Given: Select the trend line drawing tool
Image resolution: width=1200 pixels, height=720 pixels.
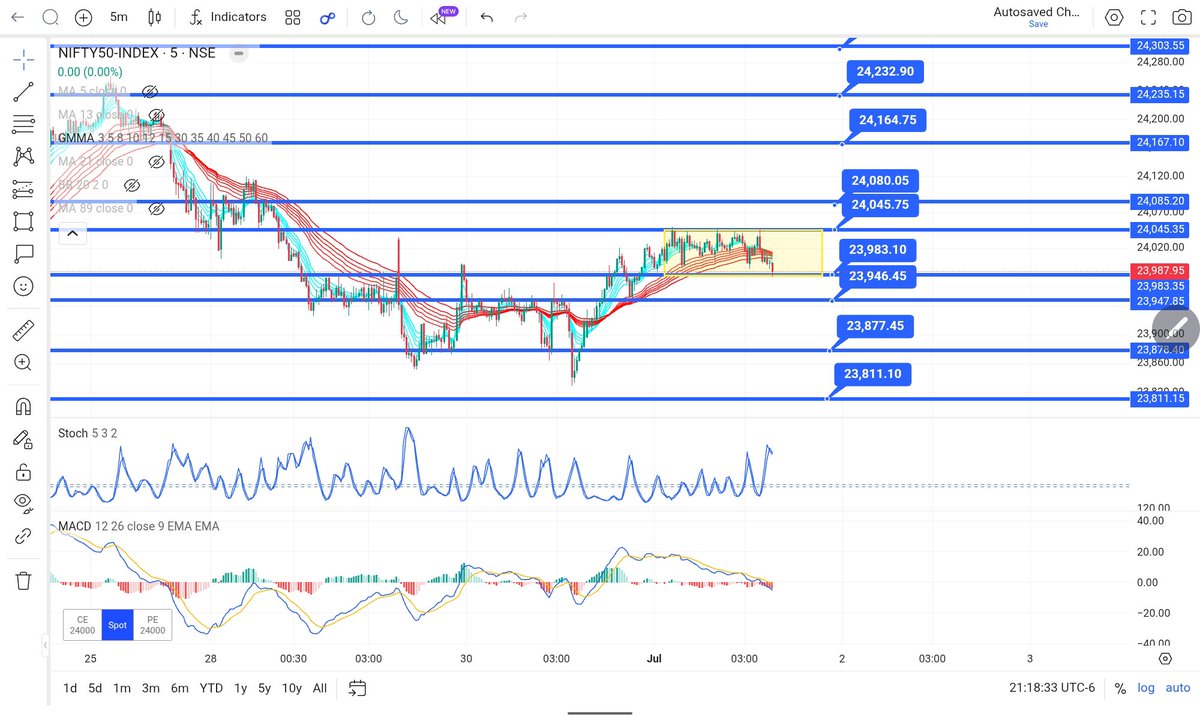Looking at the screenshot, I should point(23,92).
